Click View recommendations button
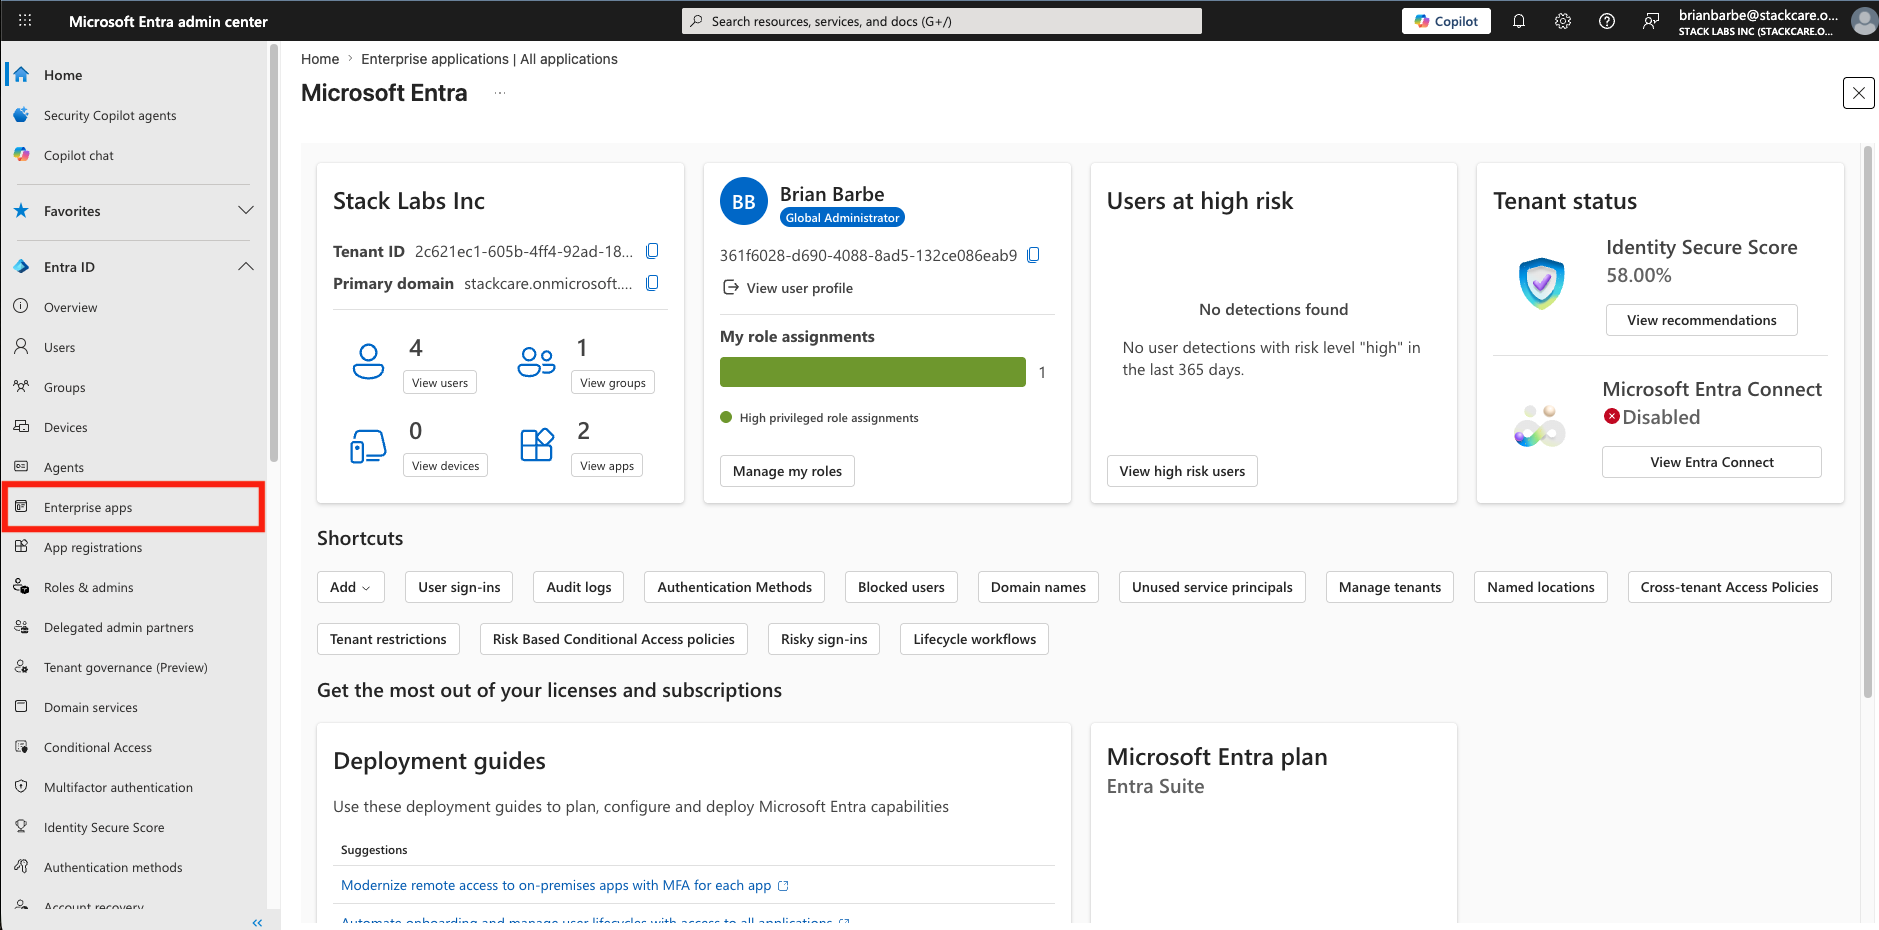The width and height of the screenshot is (1879, 930). click(x=1701, y=320)
